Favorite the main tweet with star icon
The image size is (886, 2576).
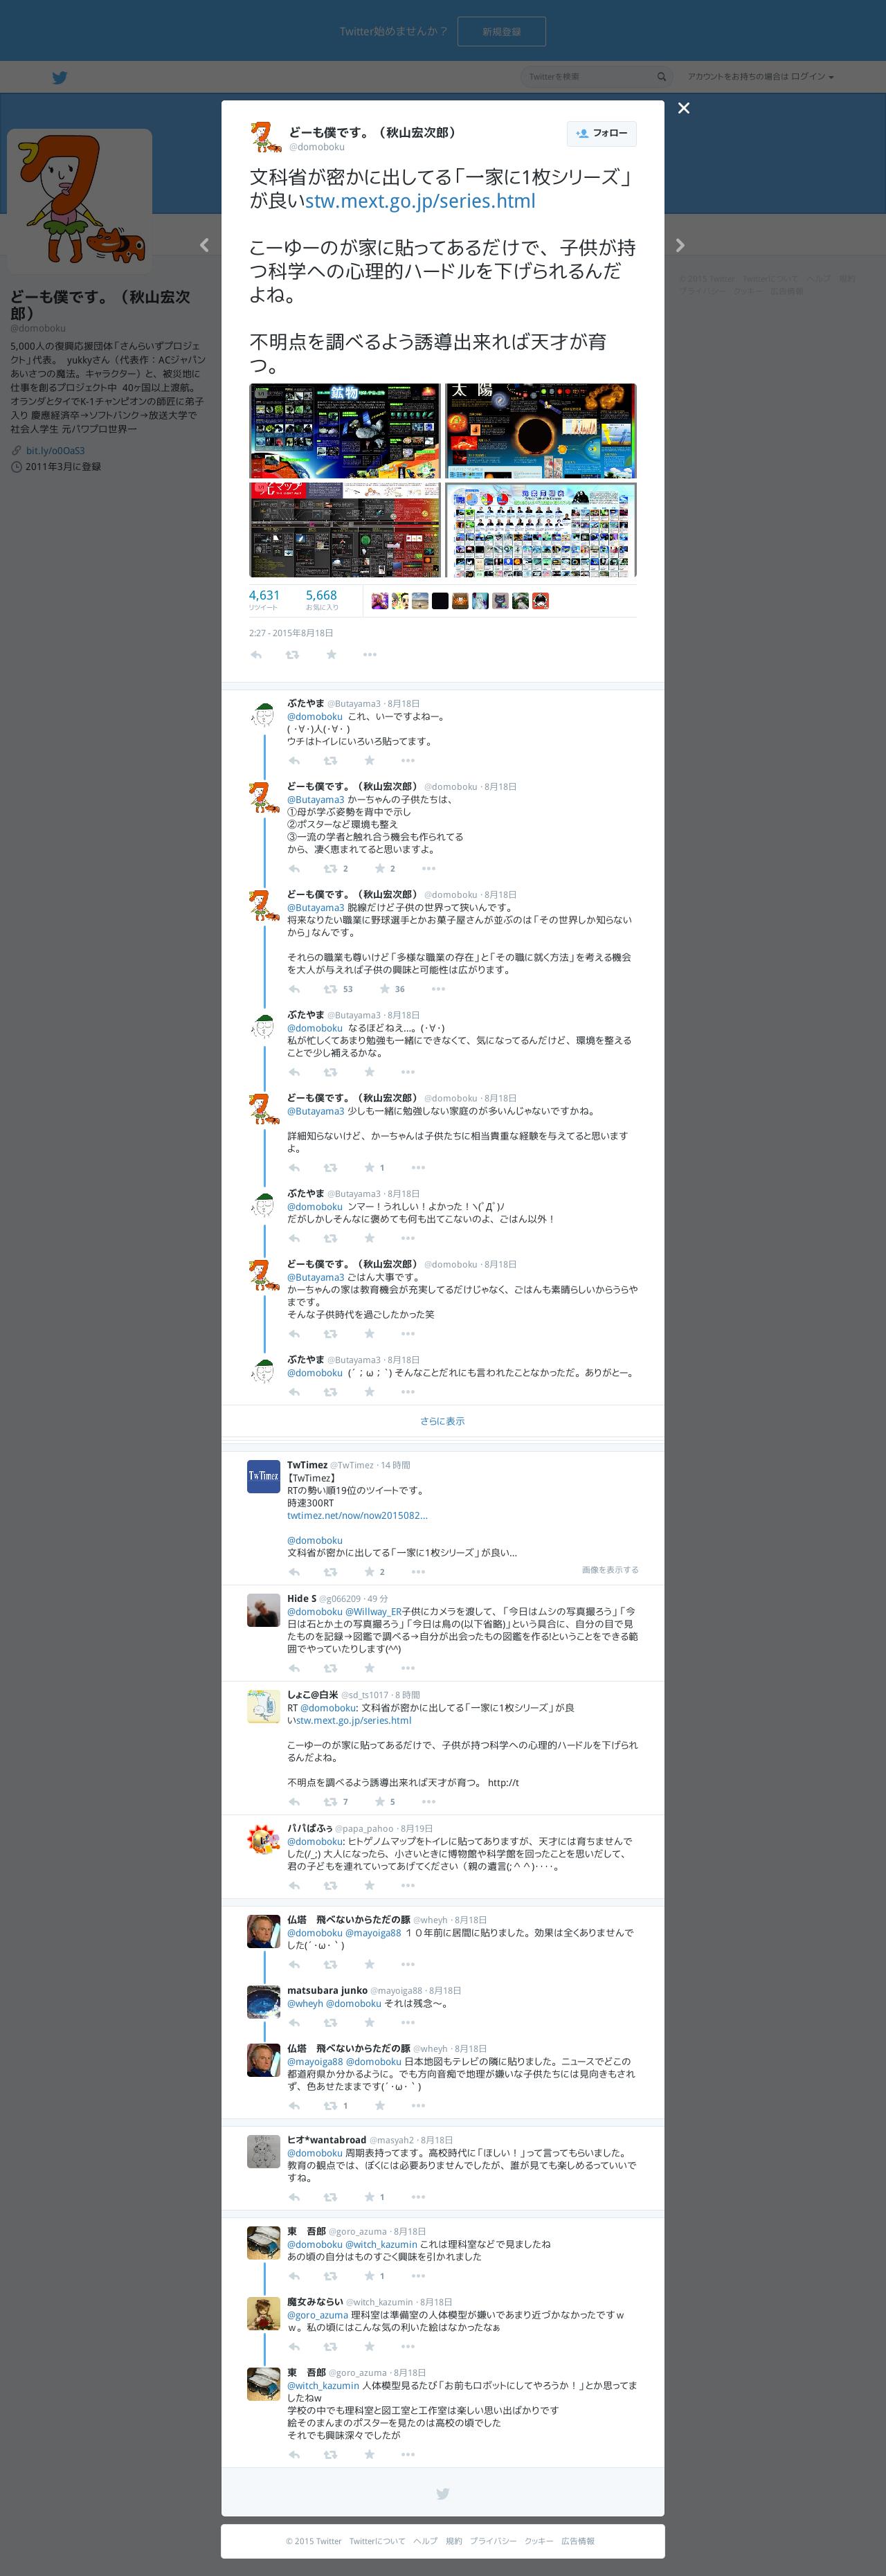[x=331, y=655]
